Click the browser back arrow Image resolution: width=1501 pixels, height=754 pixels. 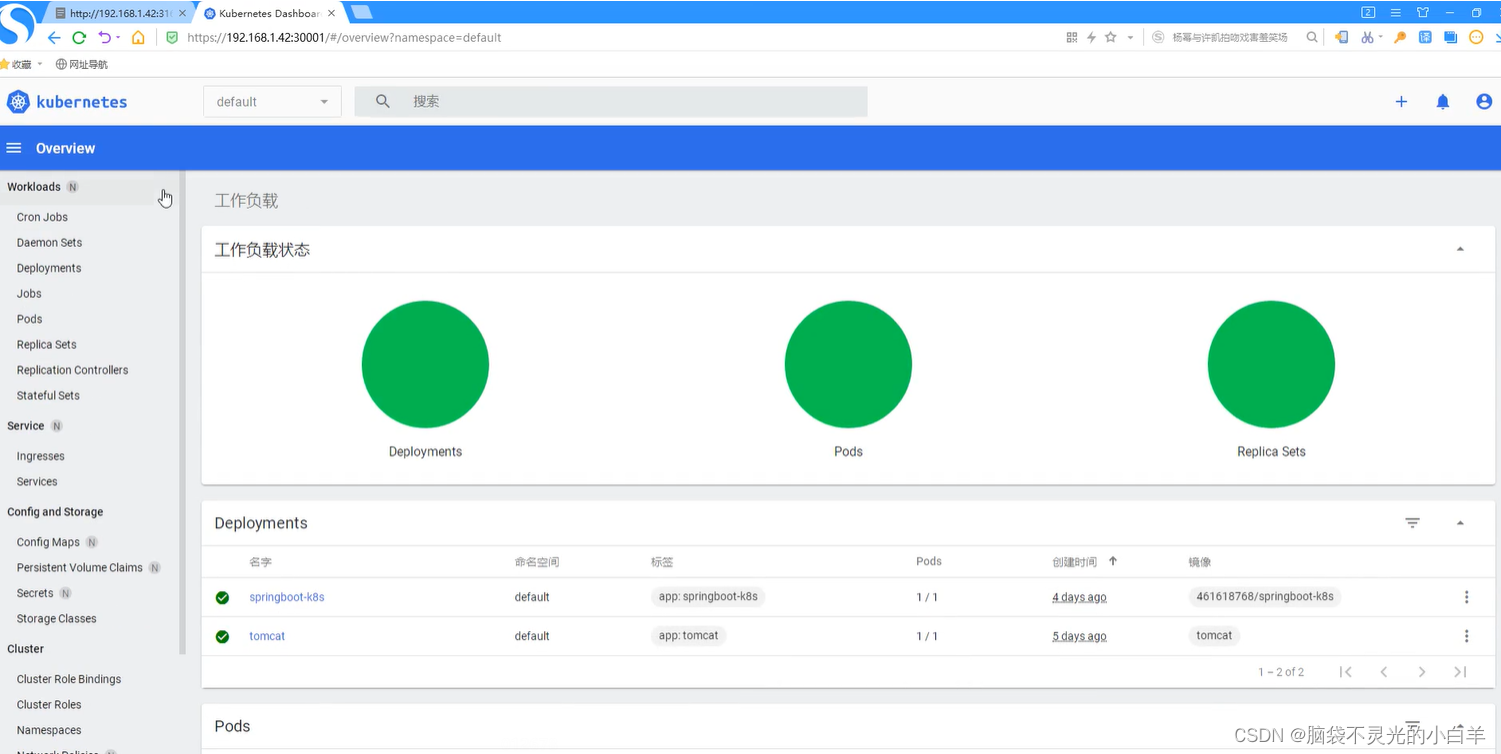pos(54,37)
